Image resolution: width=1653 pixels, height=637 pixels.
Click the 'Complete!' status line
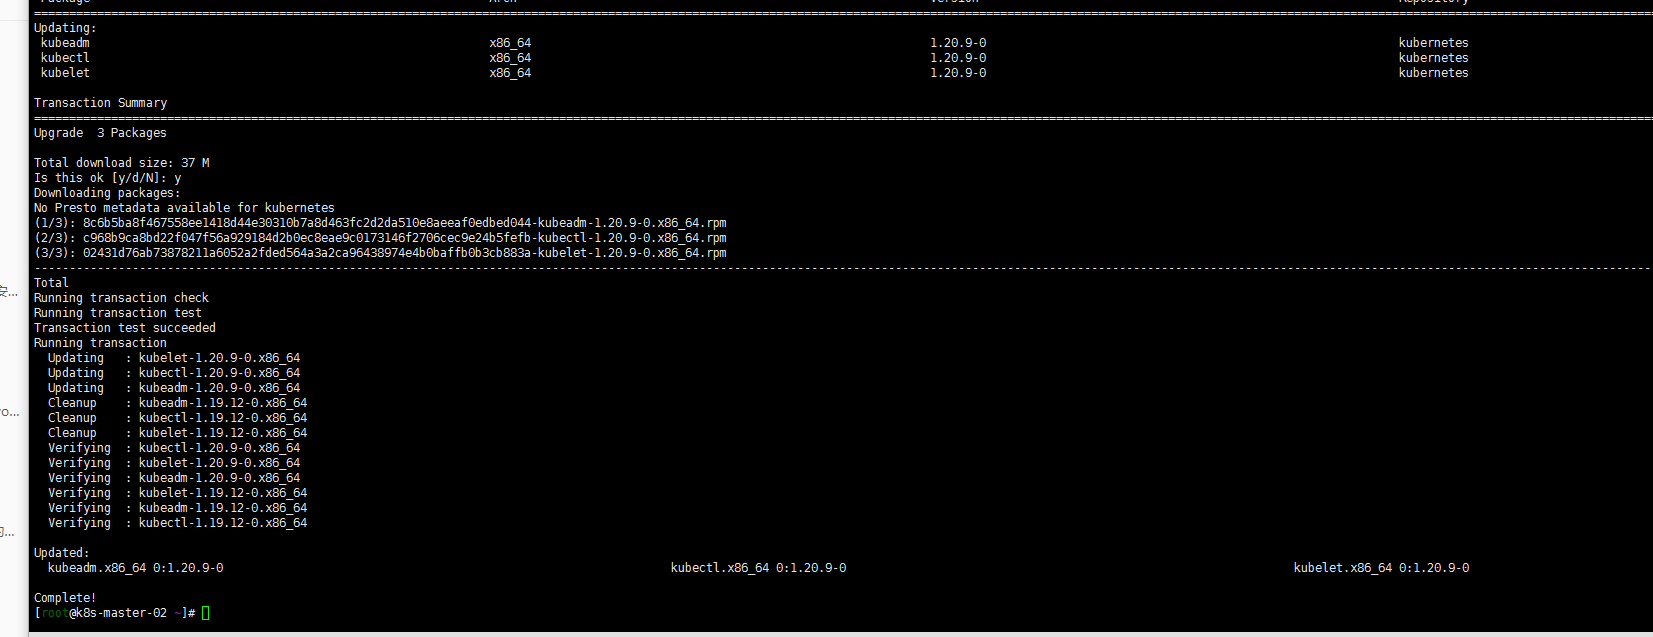coord(65,598)
